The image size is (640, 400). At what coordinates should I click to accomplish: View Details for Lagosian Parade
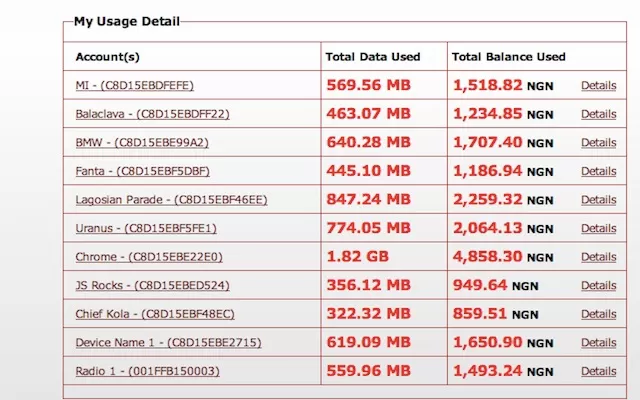pos(598,200)
